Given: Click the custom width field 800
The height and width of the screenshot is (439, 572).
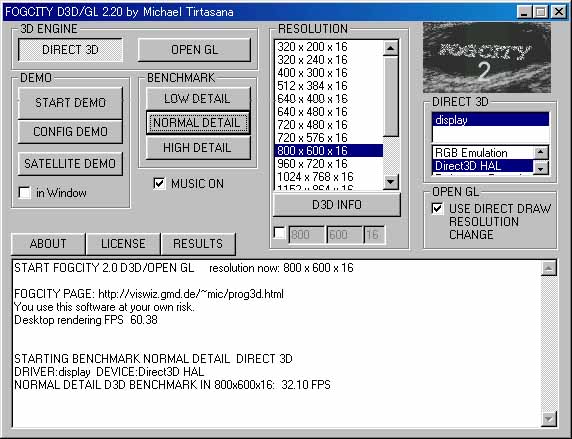Looking at the screenshot, I should click(306, 235).
